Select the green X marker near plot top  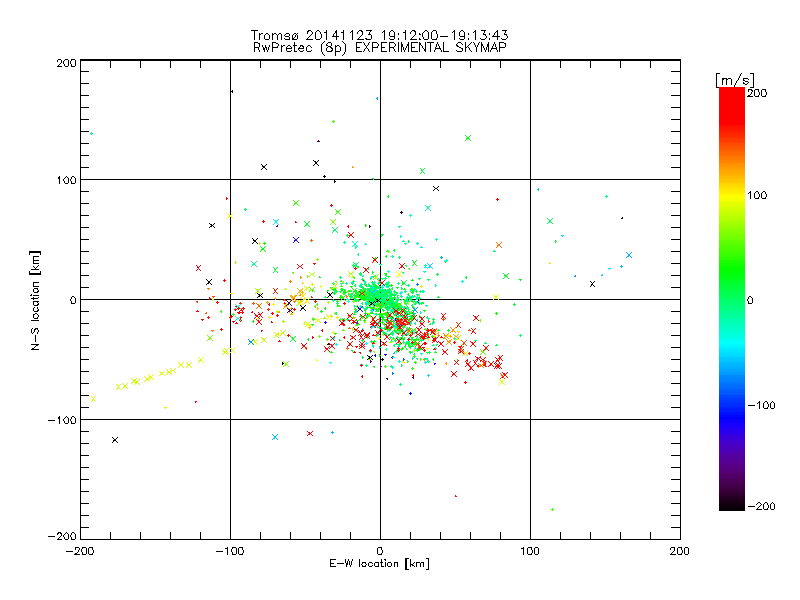tap(467, 138)
